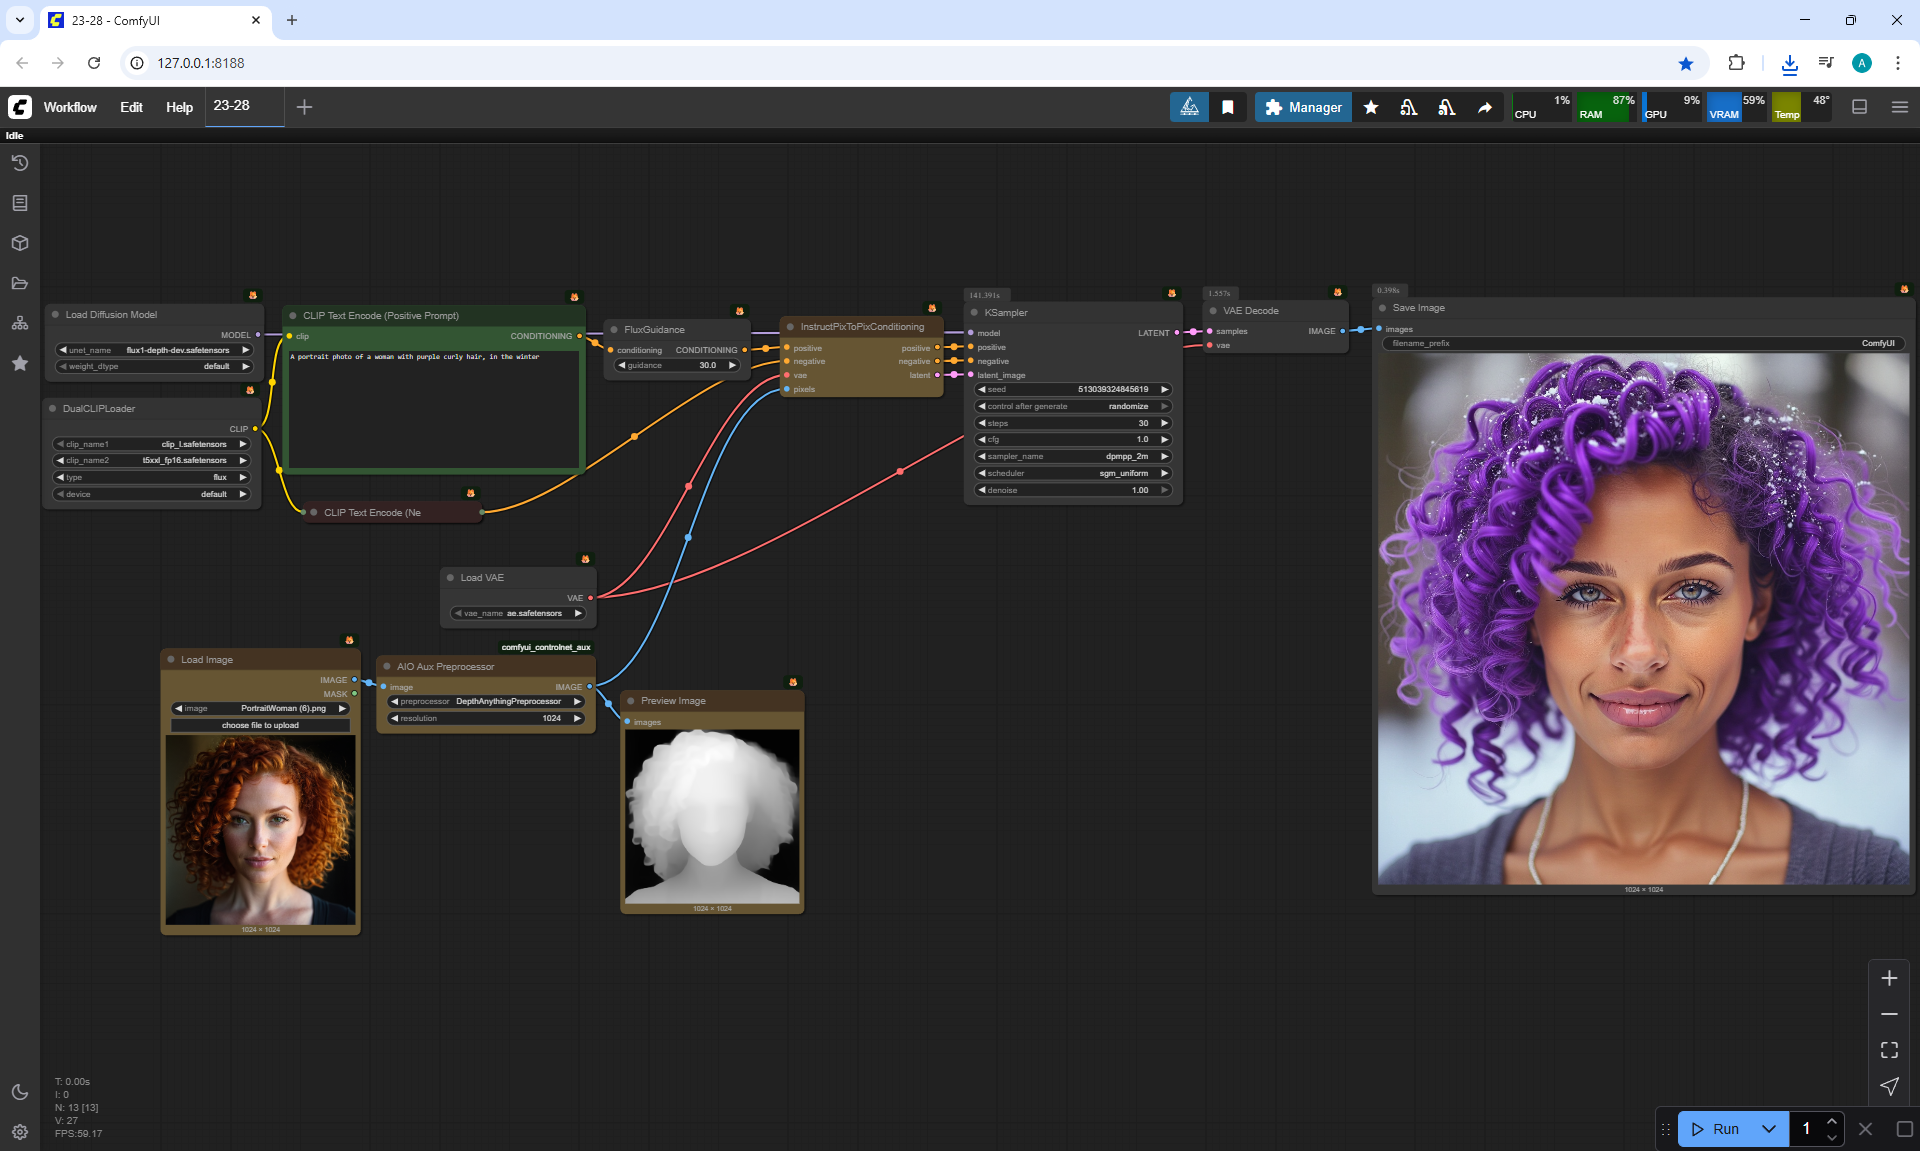The height and width of the screenshot is (1151, 1920).
Task: Click the Manager button
Action: 1303,107
